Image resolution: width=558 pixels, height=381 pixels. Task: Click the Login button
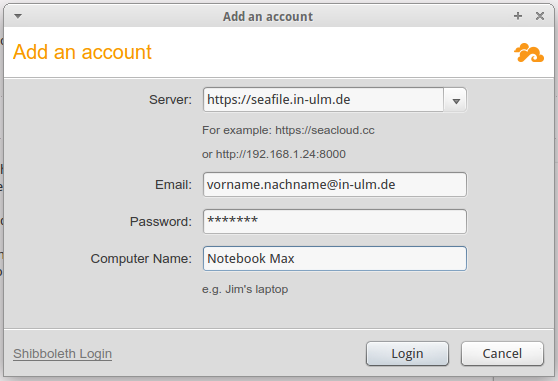tap(407, 354)
